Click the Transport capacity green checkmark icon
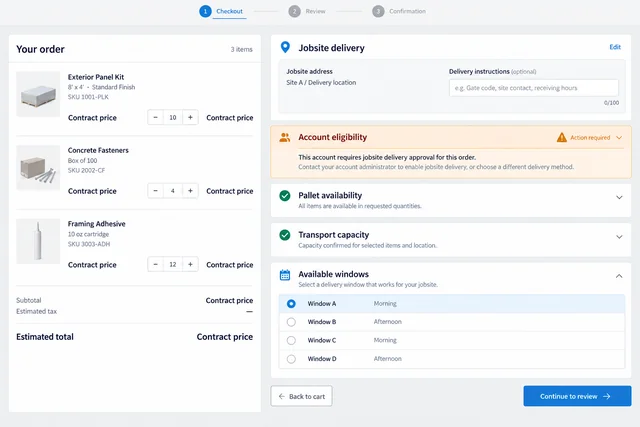The image size is (640, 427). 285,235
